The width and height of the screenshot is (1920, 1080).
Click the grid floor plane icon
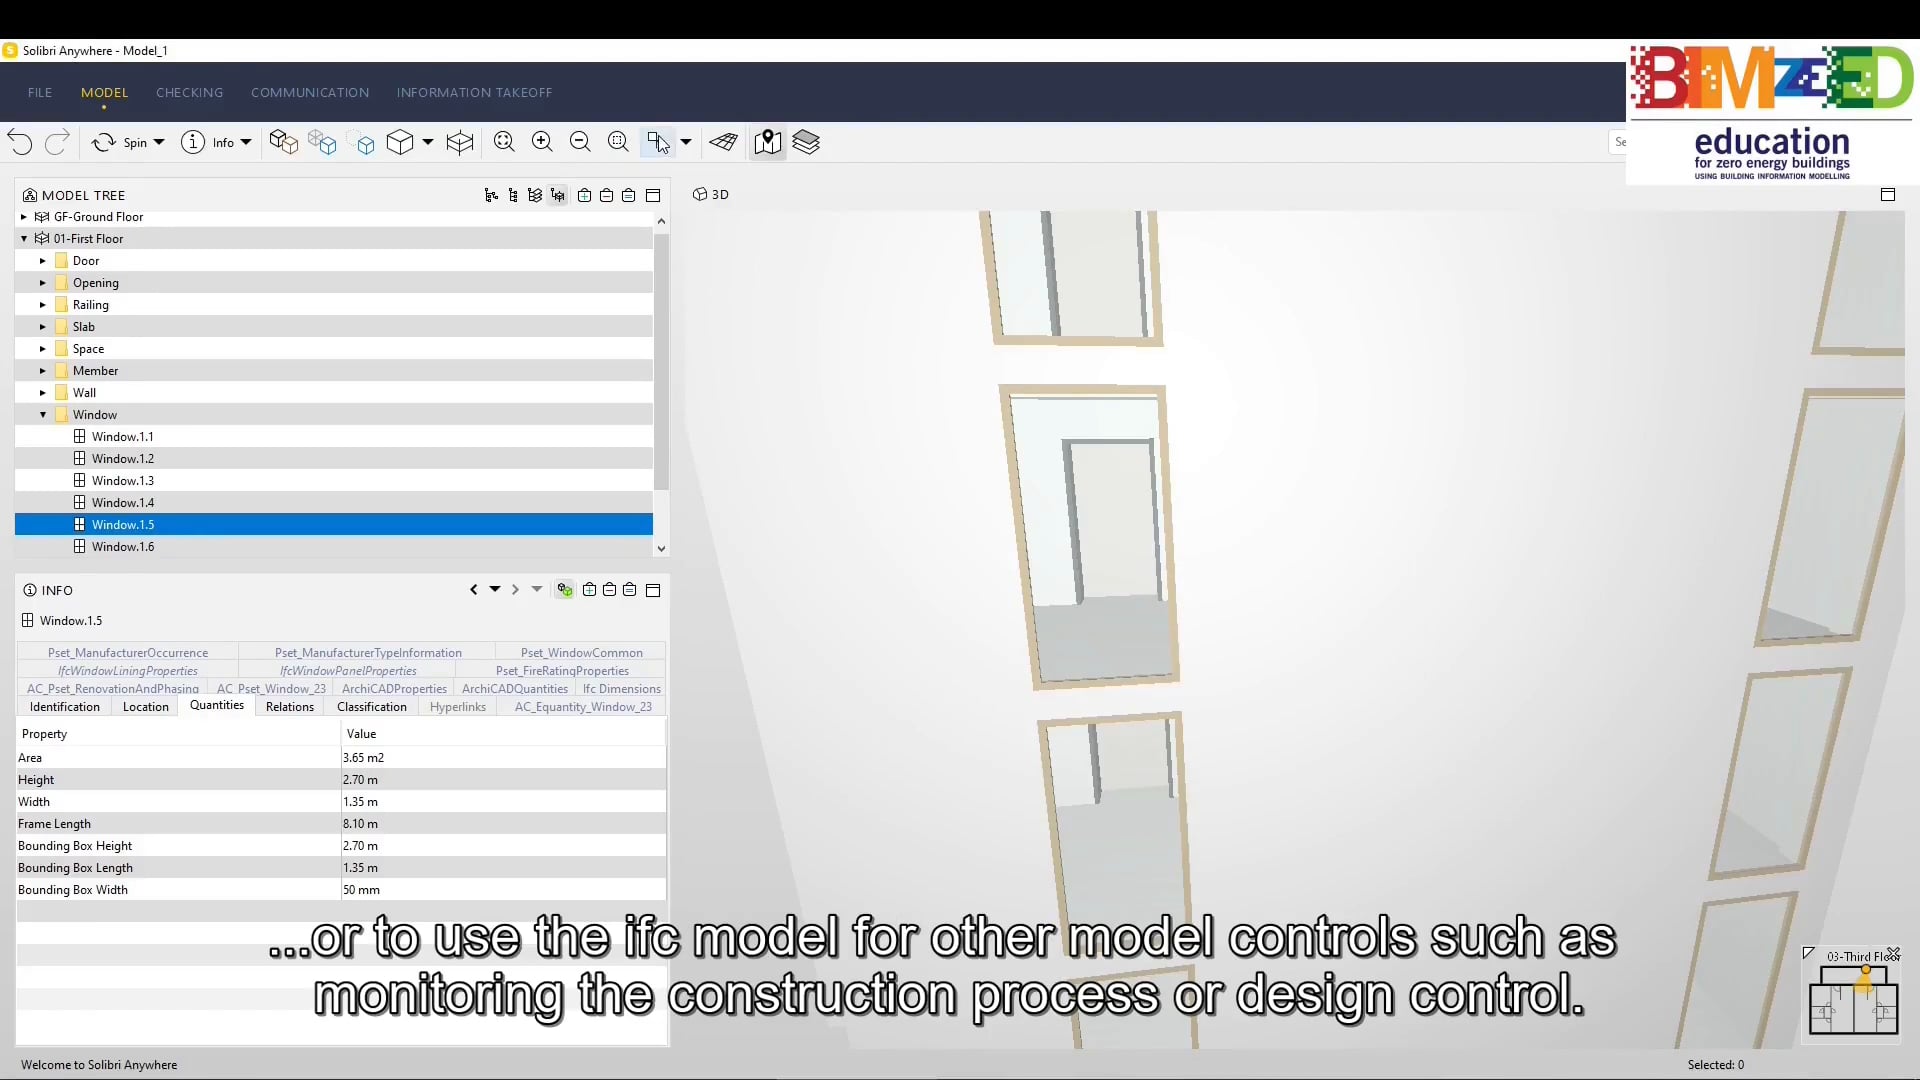click(x=724, y=142)
